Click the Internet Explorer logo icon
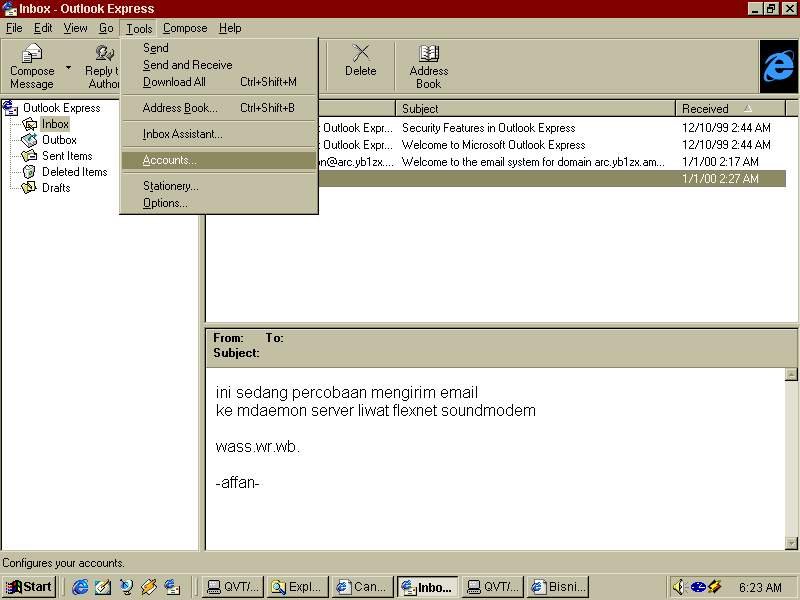Screen dimensions: 800x600 (778, 67)
